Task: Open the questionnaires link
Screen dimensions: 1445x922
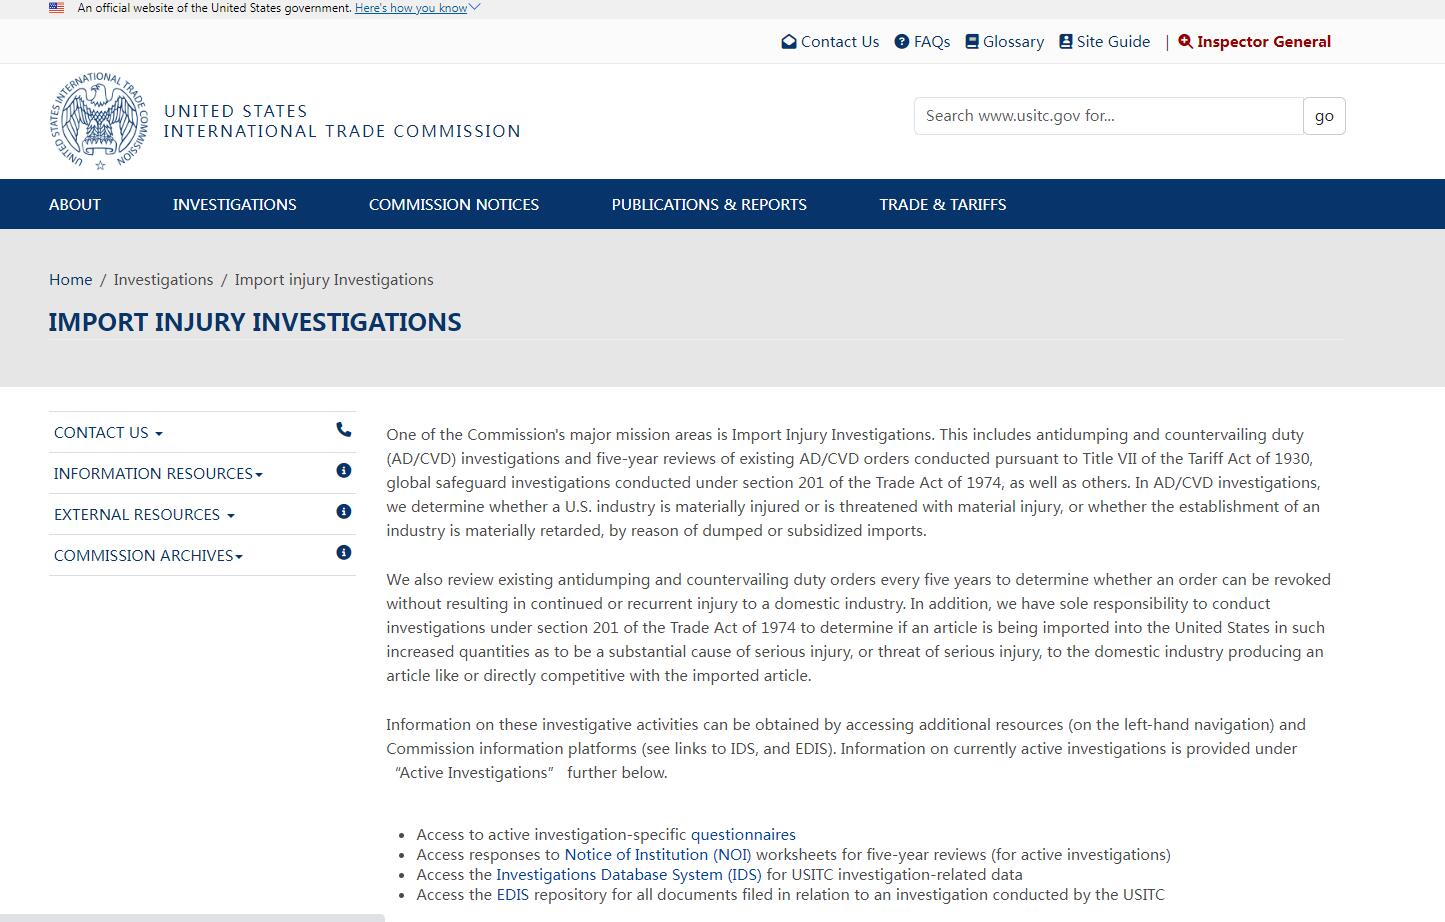Action: [743, 834]
